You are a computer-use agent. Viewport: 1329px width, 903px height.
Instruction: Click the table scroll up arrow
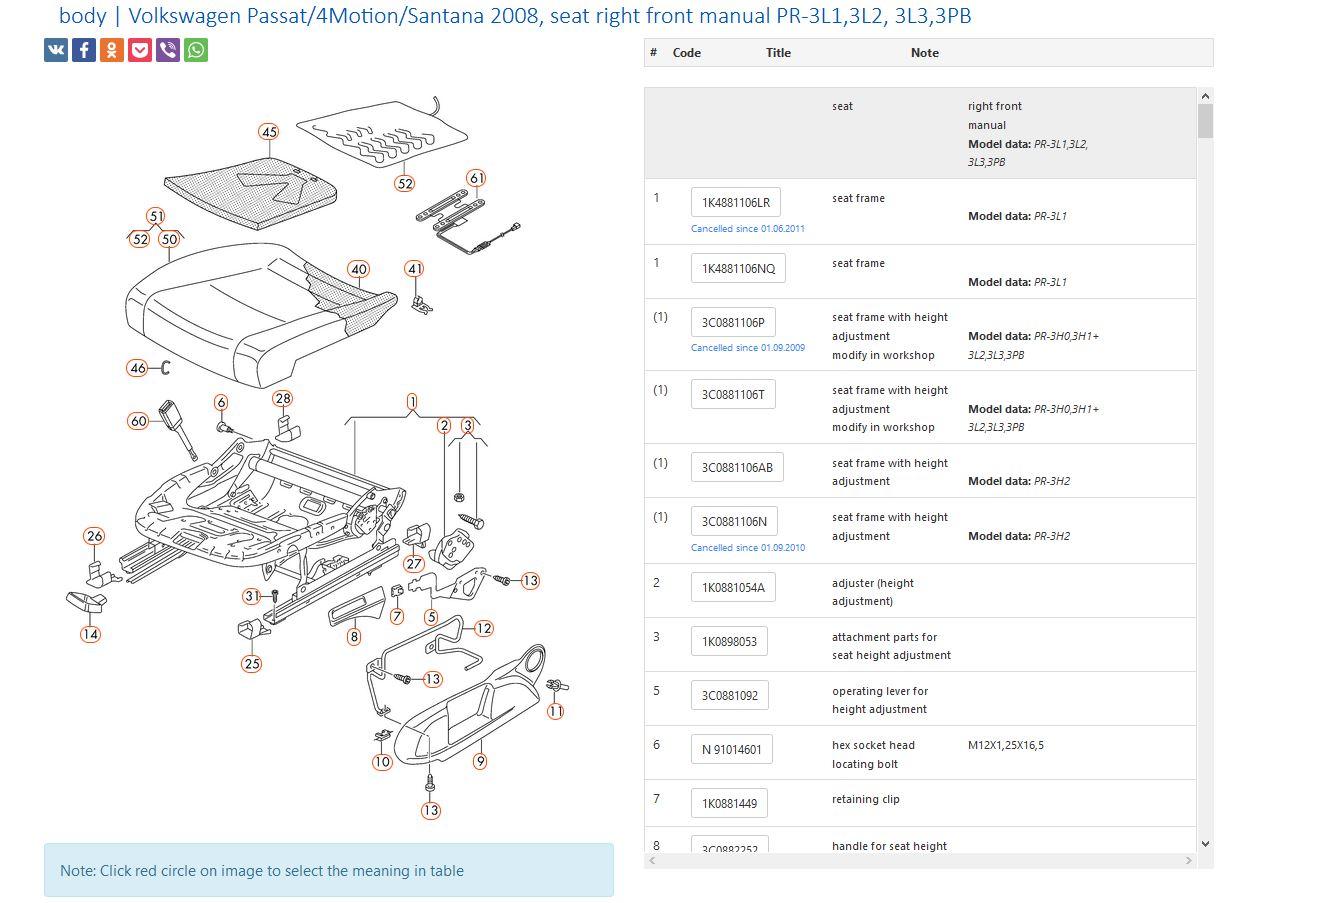pos(1205,96)
